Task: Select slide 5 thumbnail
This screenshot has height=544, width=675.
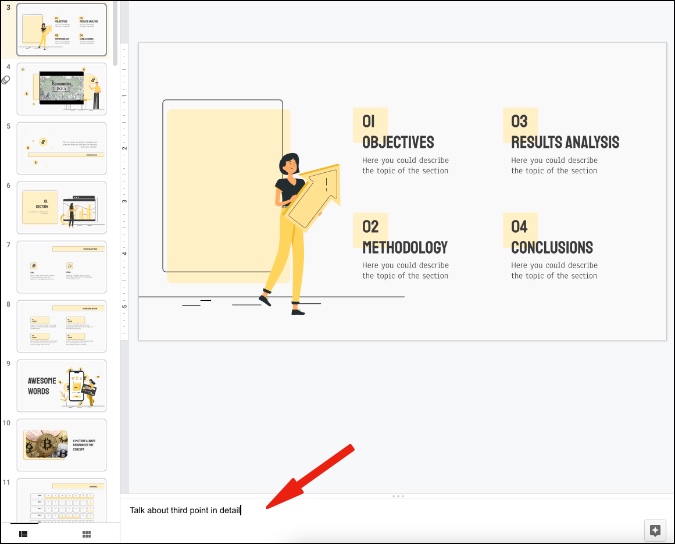Action: (62, 148)
